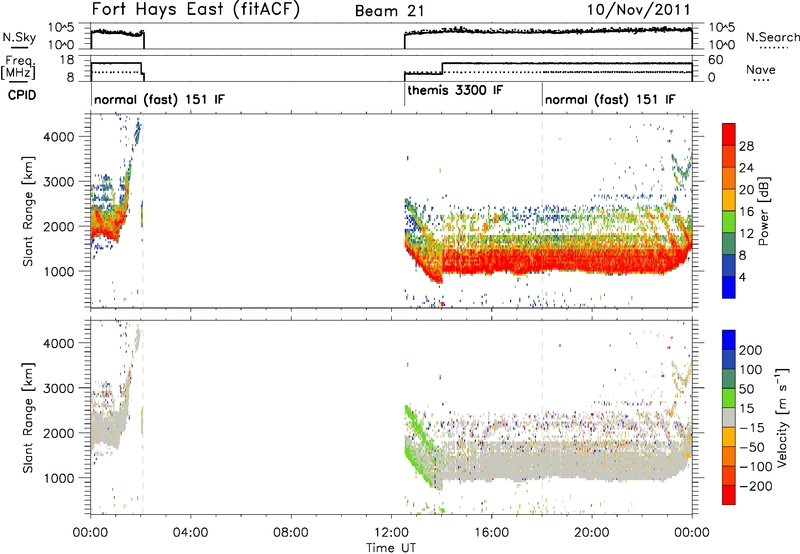Click the 'Time UT' axis title

pos(391,548)
